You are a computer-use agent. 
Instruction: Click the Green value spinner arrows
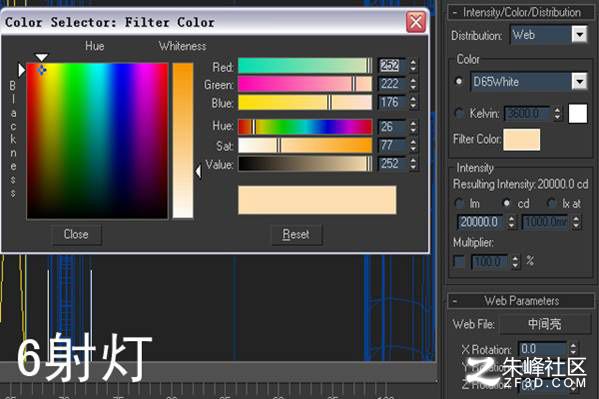(413, 84)
